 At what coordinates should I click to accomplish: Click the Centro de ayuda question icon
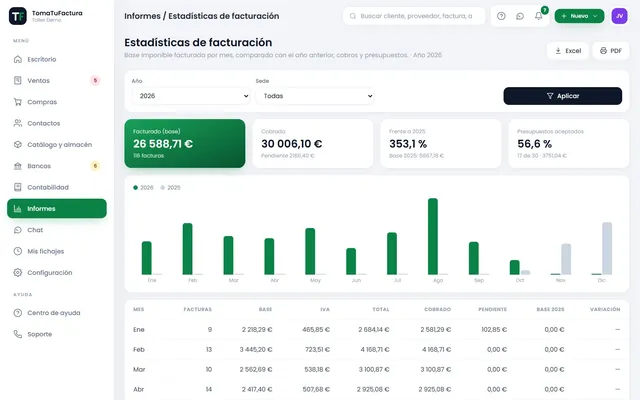pos(18,313)
